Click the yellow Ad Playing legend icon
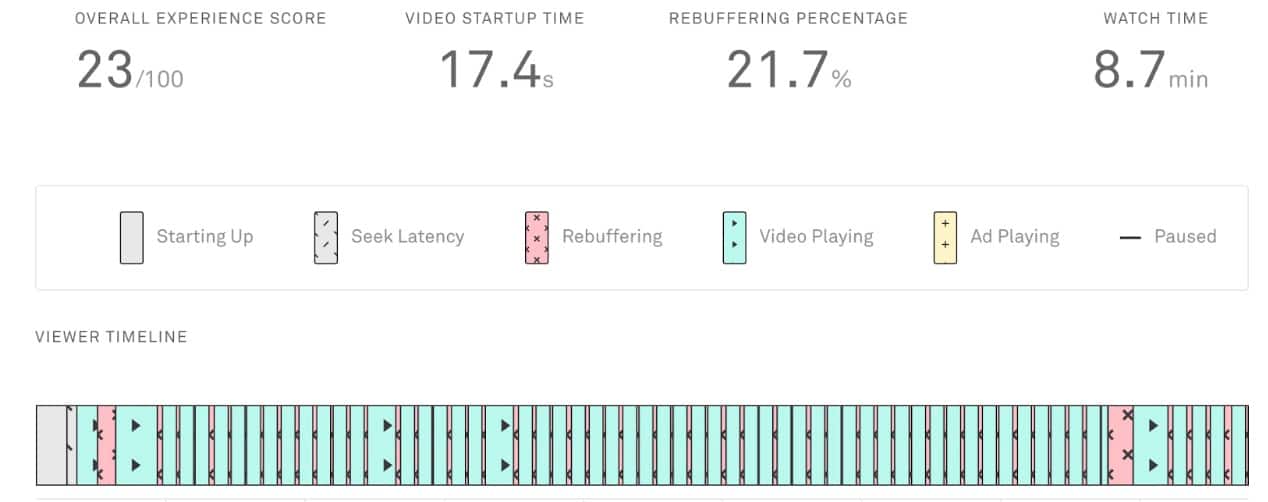Image resolution: width=1268 pixels, height=502 pixels. [945, 237]
